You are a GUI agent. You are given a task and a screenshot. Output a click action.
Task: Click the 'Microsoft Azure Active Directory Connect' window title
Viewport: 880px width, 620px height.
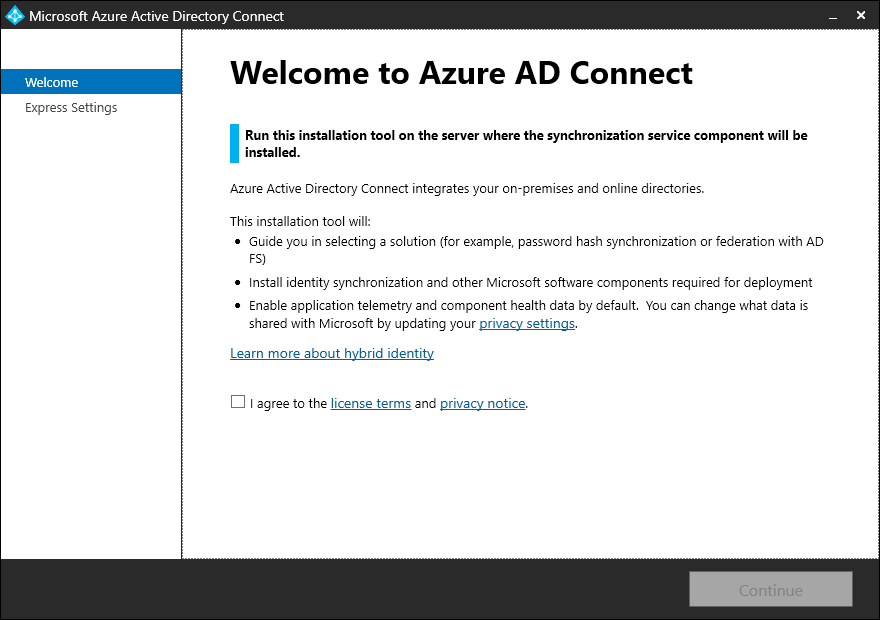pyautogui.click(x=157, y=16)
